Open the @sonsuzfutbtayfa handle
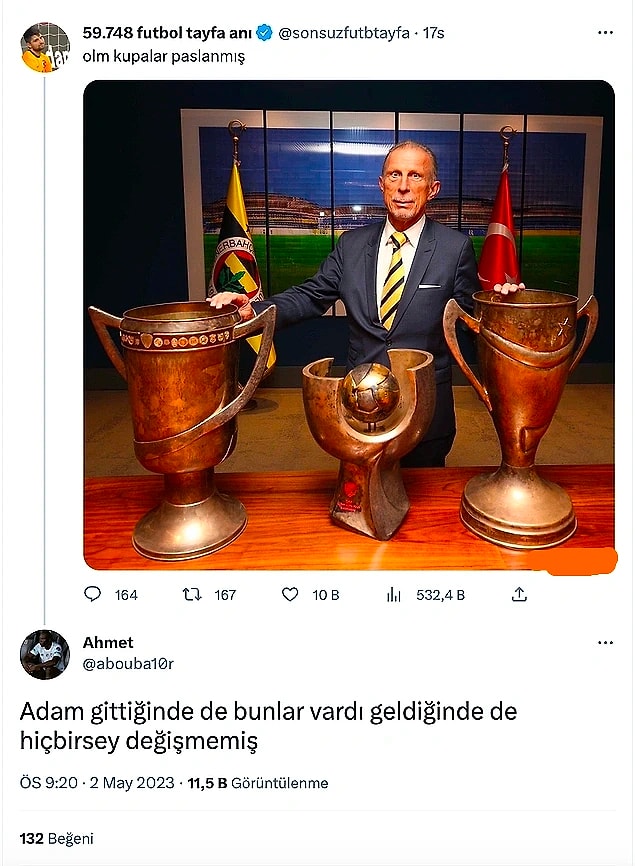Viewport: 635px width, 866px height. coord(344,33)
